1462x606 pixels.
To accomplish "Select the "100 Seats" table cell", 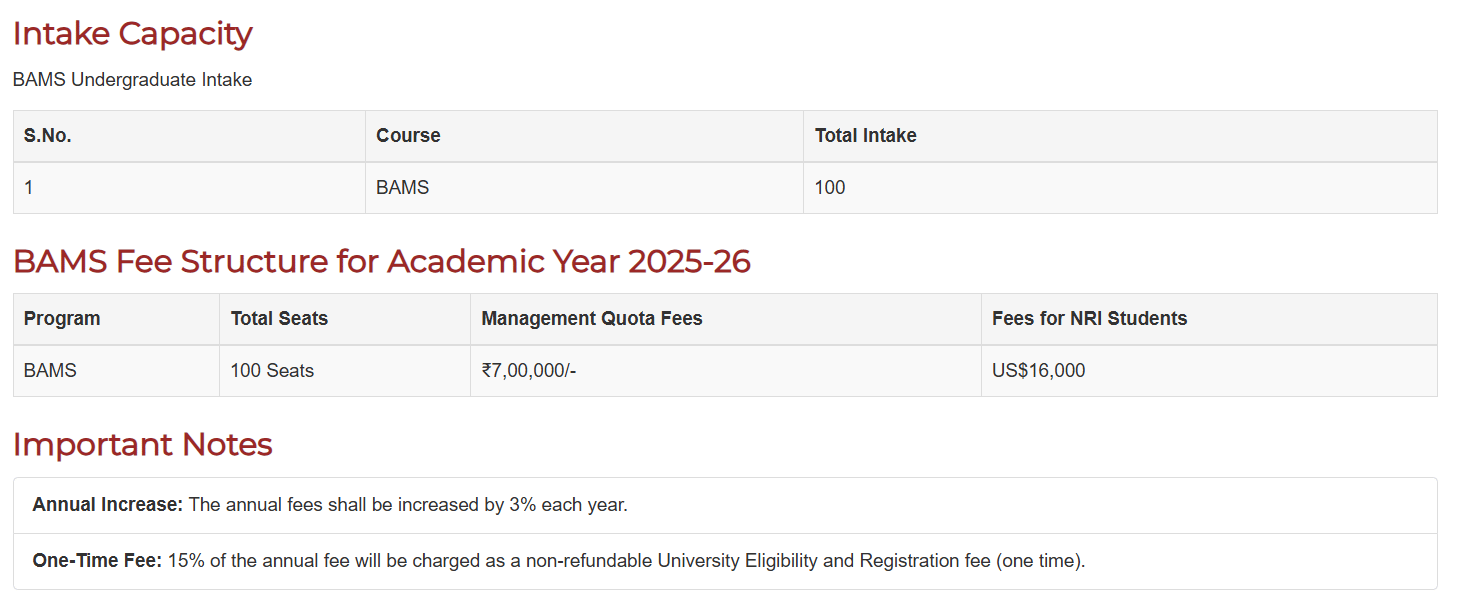I will 272,371.
